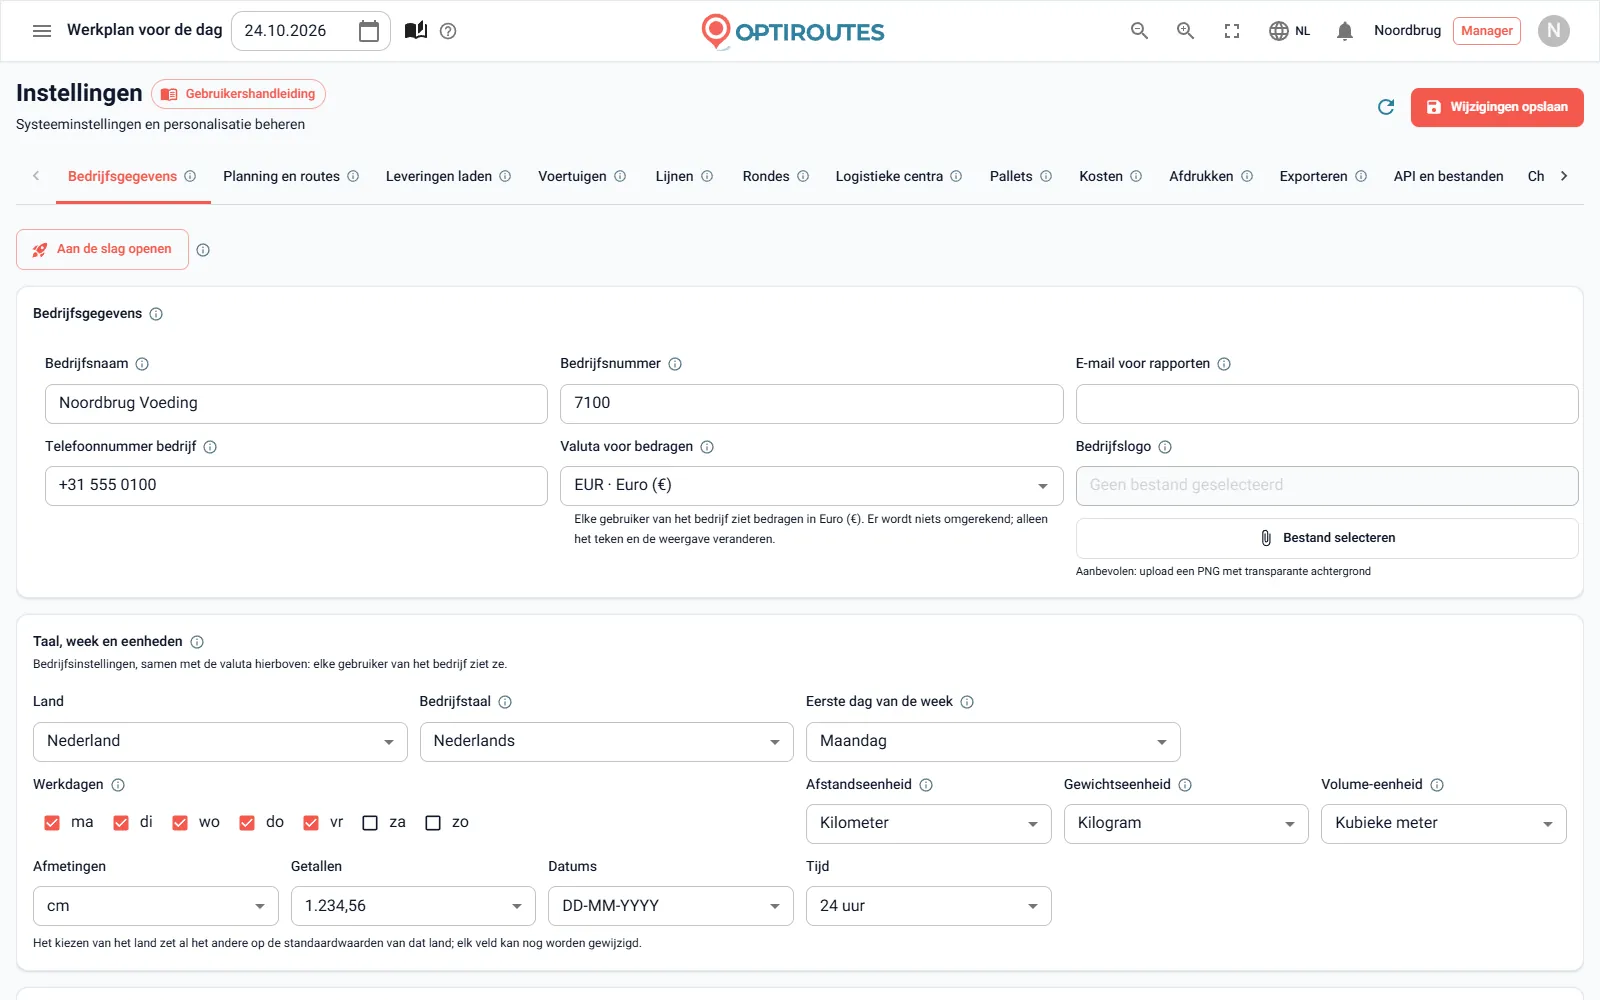This screenshot has height=1000, width=1600.
Task: Open the hamburger navigation menu
Action: [x=42, y=31]
